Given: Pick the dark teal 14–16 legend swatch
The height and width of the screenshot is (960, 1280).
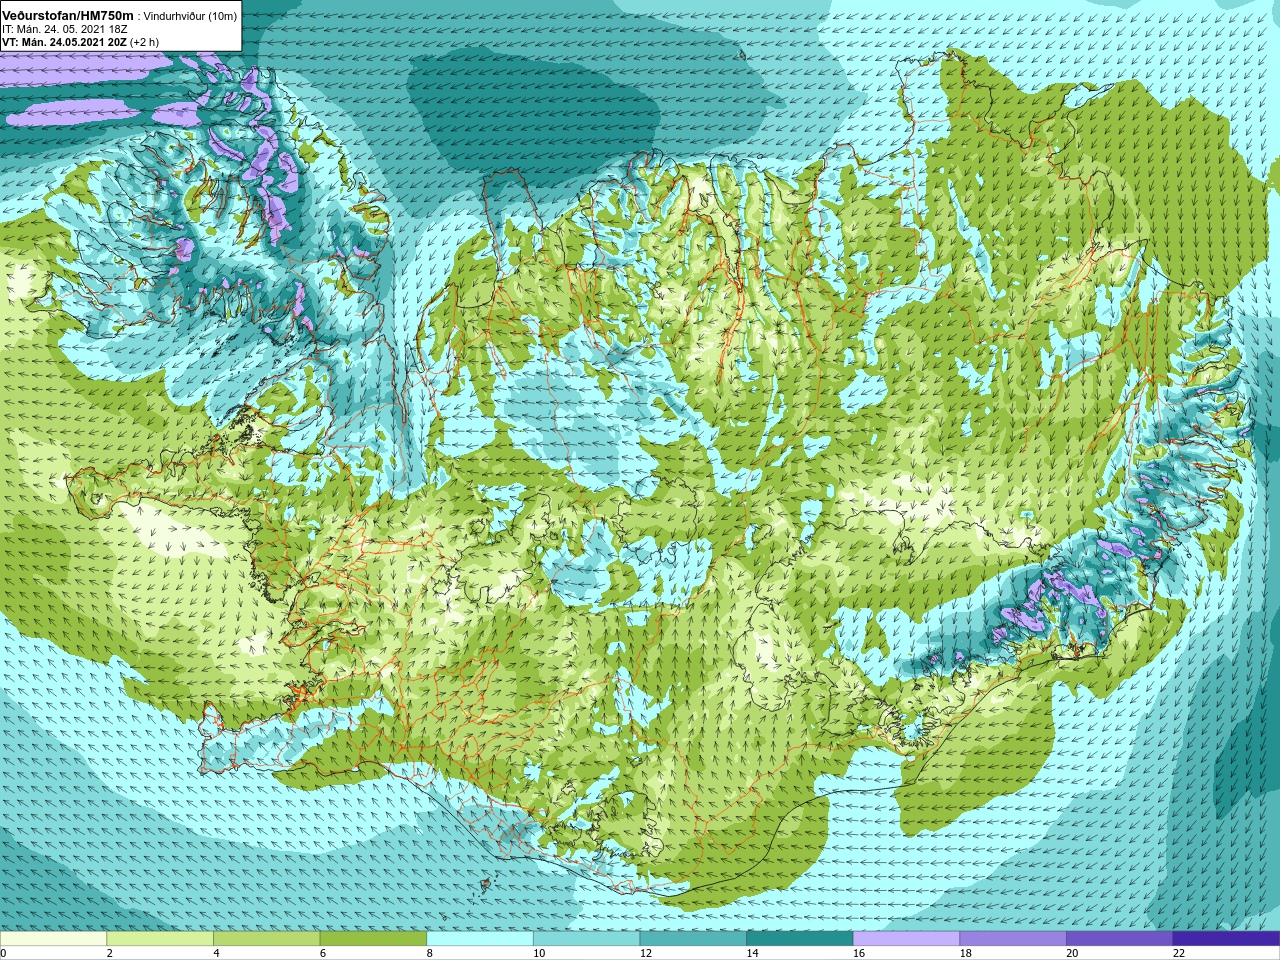Looking at the screenshot, I should pyautogui.click(x=800, y=939).
